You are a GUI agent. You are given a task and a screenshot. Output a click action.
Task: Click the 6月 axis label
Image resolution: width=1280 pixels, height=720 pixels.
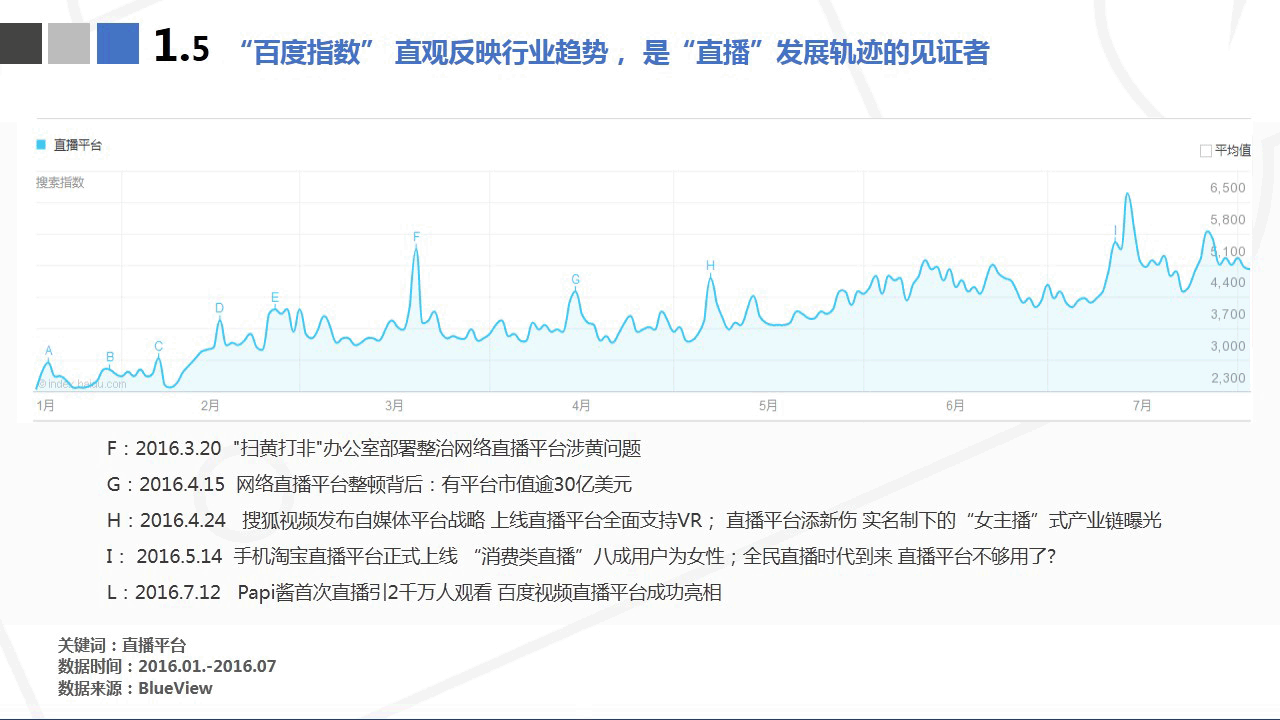click(x=955, y=406)
